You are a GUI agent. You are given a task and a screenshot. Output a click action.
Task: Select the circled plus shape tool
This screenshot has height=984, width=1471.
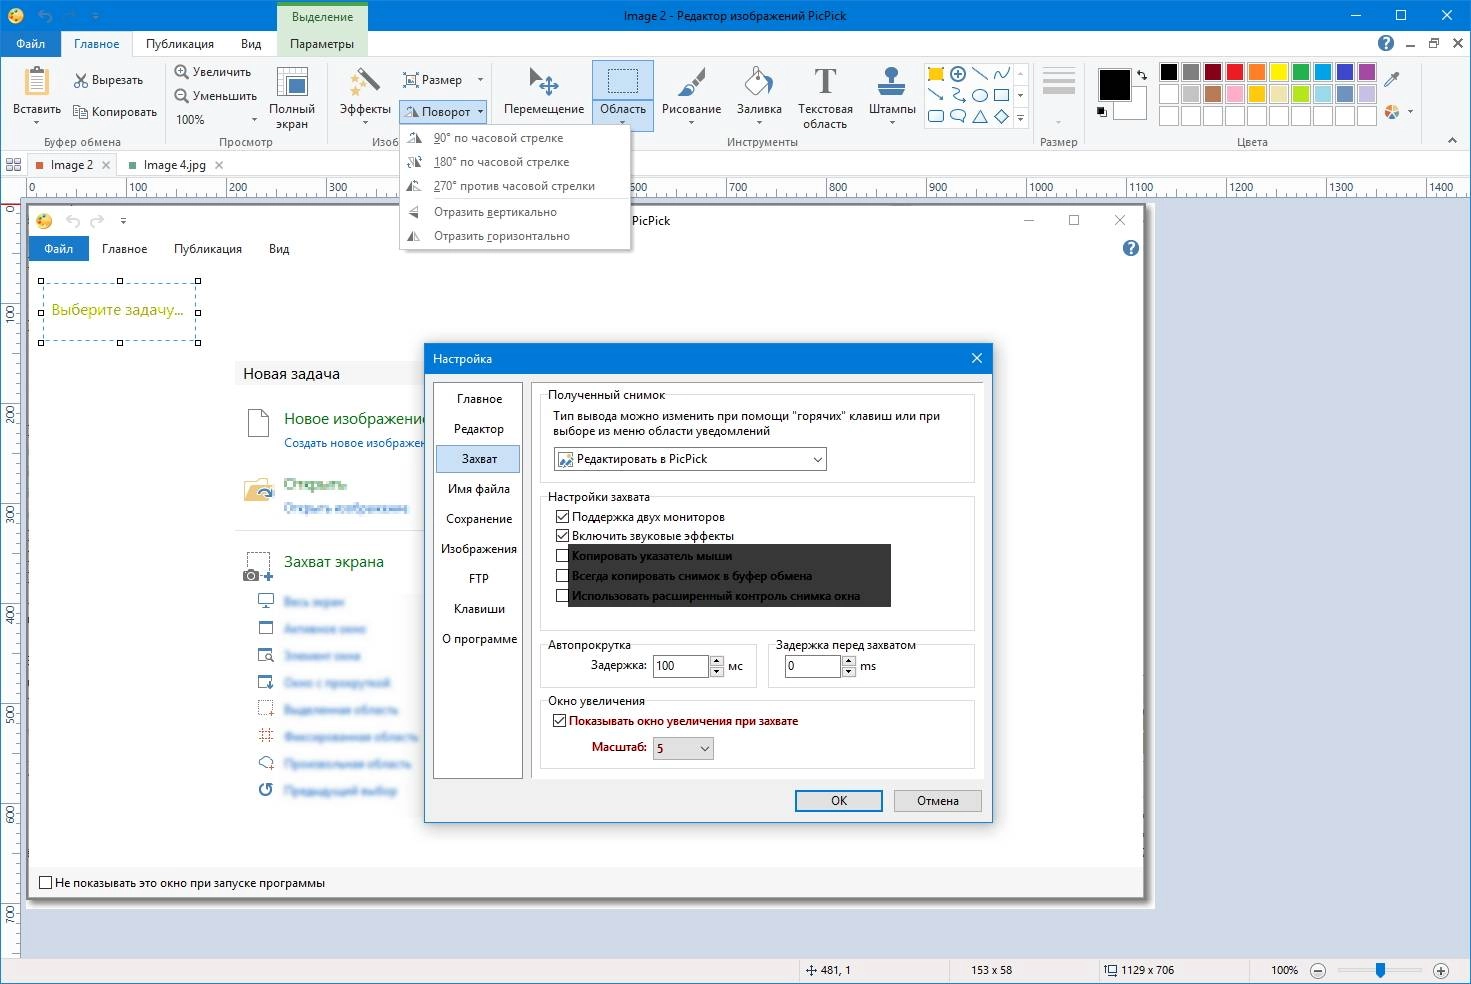958,74
